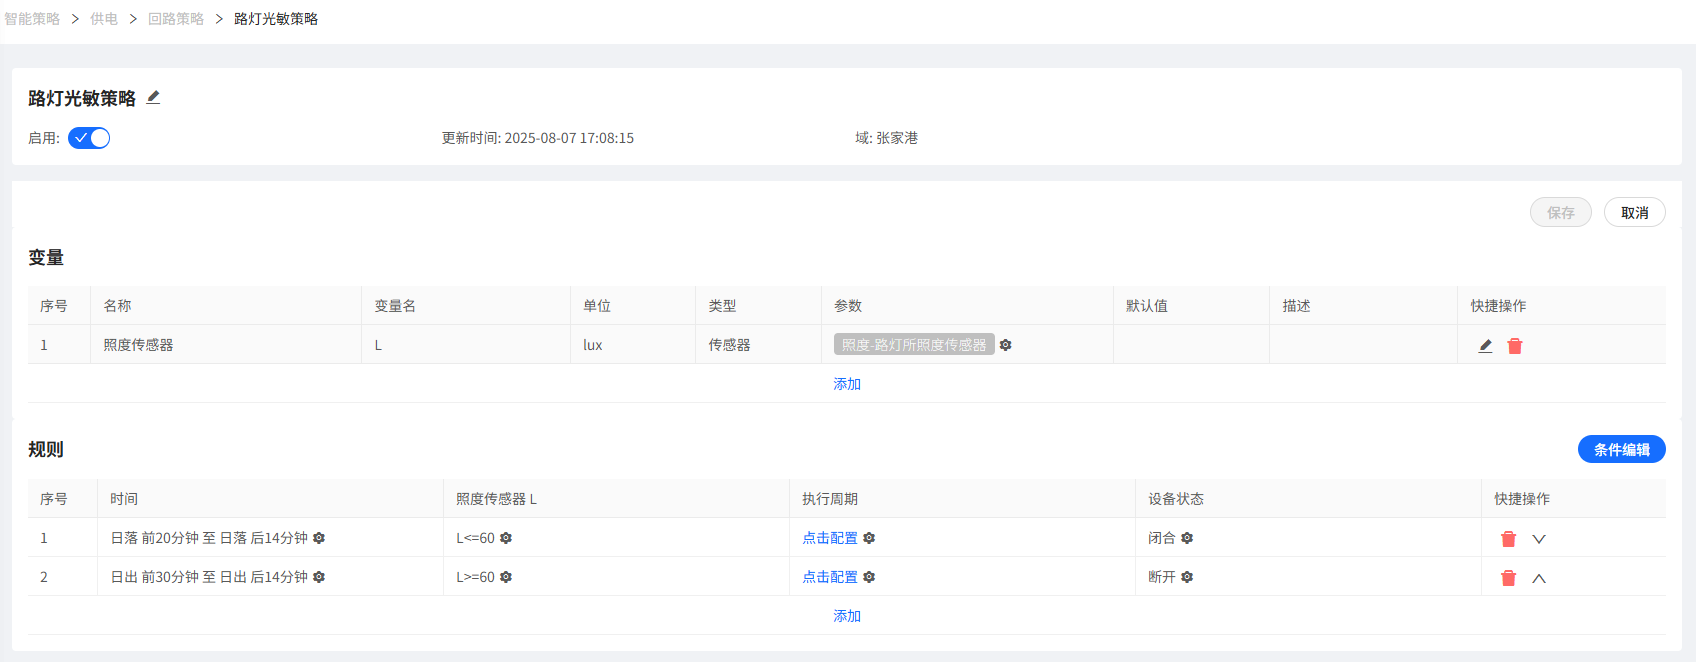Delete rule 1 with trash icon
1696x662 pixels.
click(x=1509, y=539)
